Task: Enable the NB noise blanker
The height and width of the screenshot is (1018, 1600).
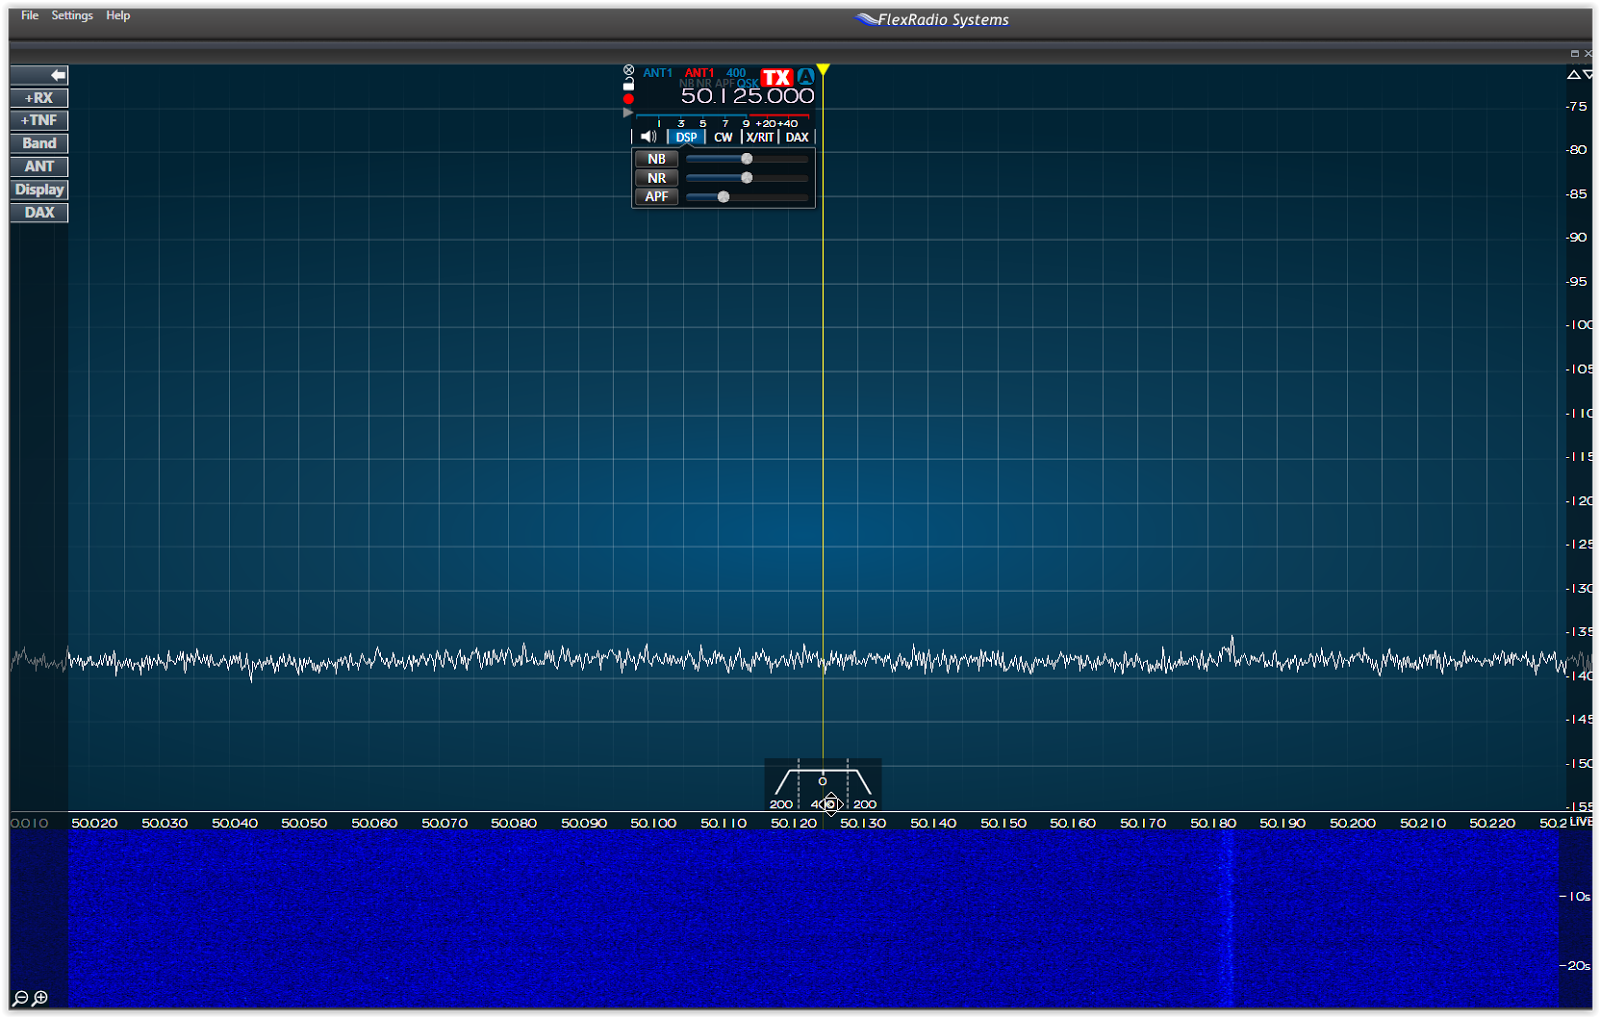Action: pos(656,158)
